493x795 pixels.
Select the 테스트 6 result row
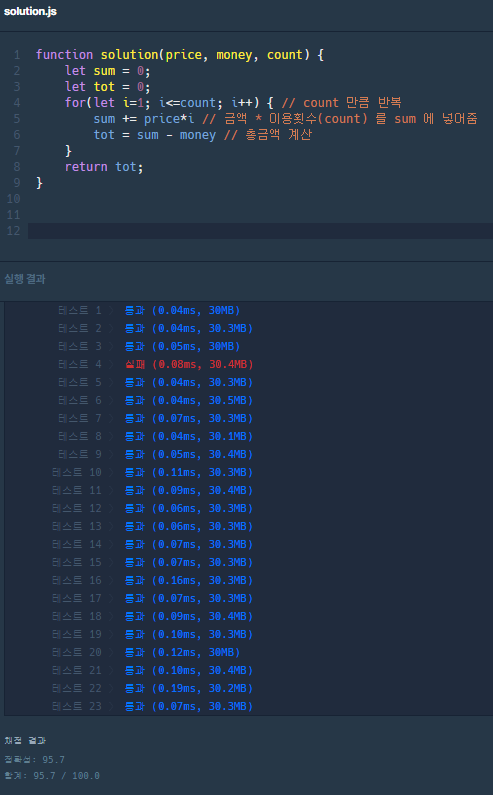pos(155,401)
